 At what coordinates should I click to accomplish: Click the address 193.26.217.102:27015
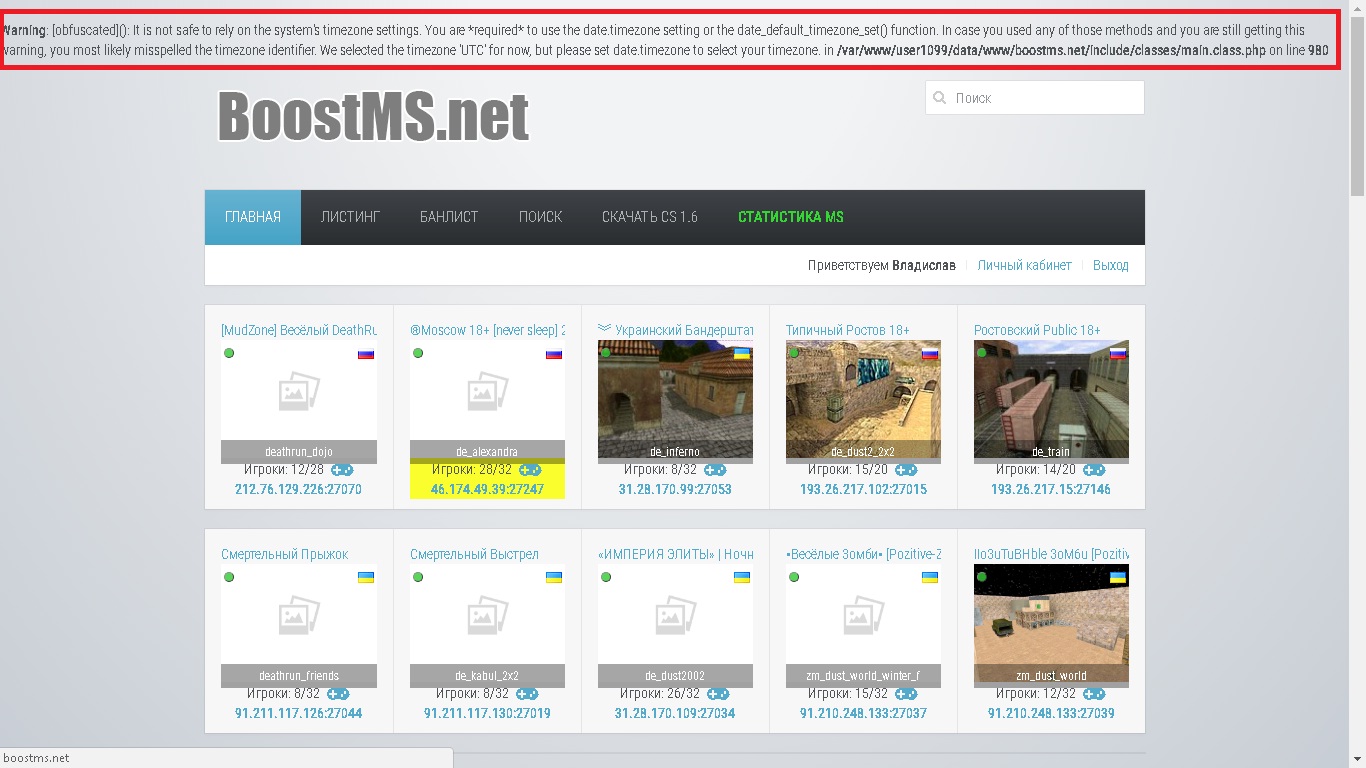point(863,490)
